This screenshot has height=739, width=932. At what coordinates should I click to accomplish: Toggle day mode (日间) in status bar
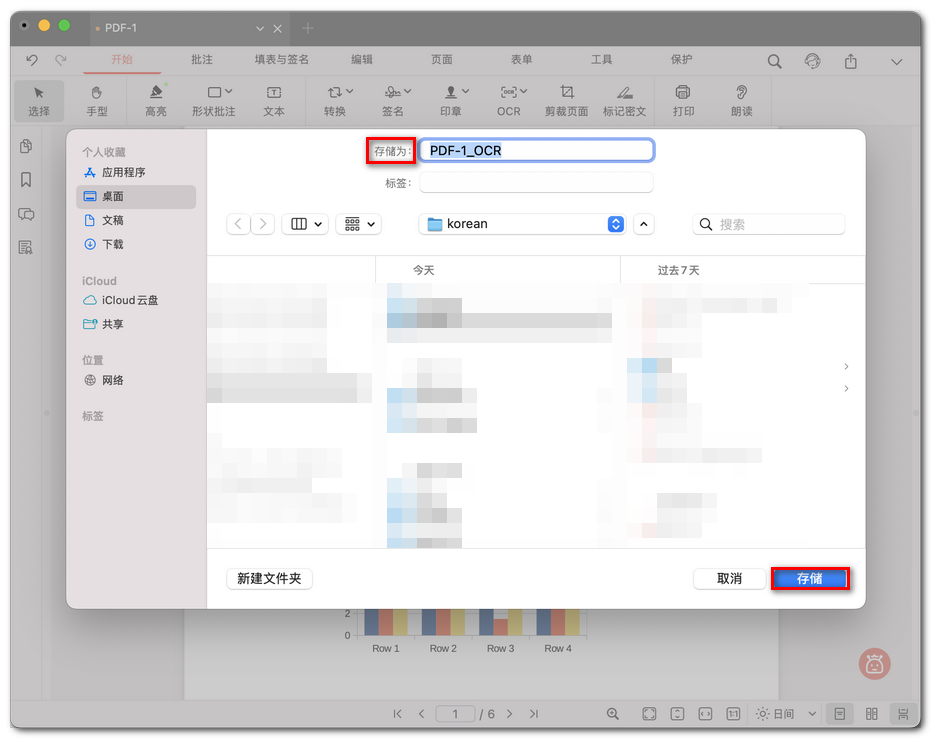click(x=778, y=714)
